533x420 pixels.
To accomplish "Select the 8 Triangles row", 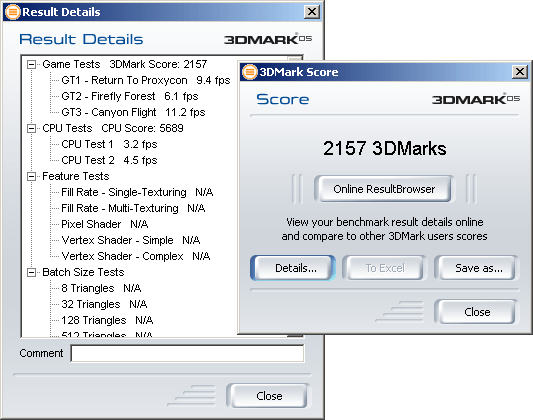I will [x=101, y=288].
